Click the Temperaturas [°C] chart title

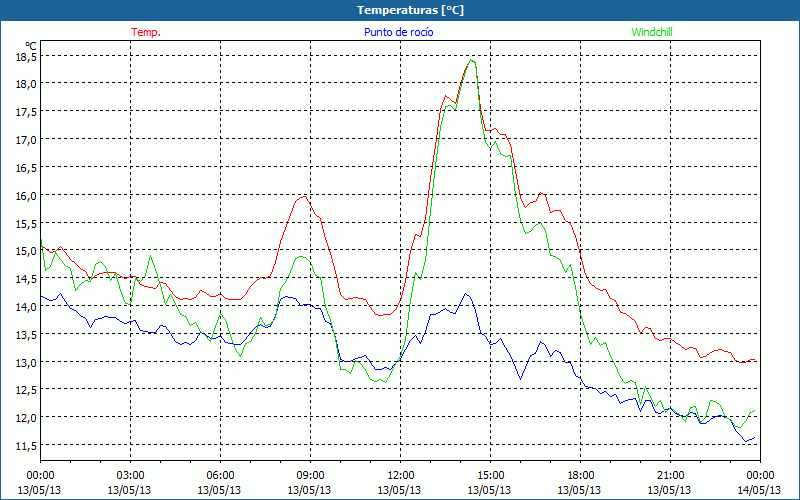[x=410, y=10]
